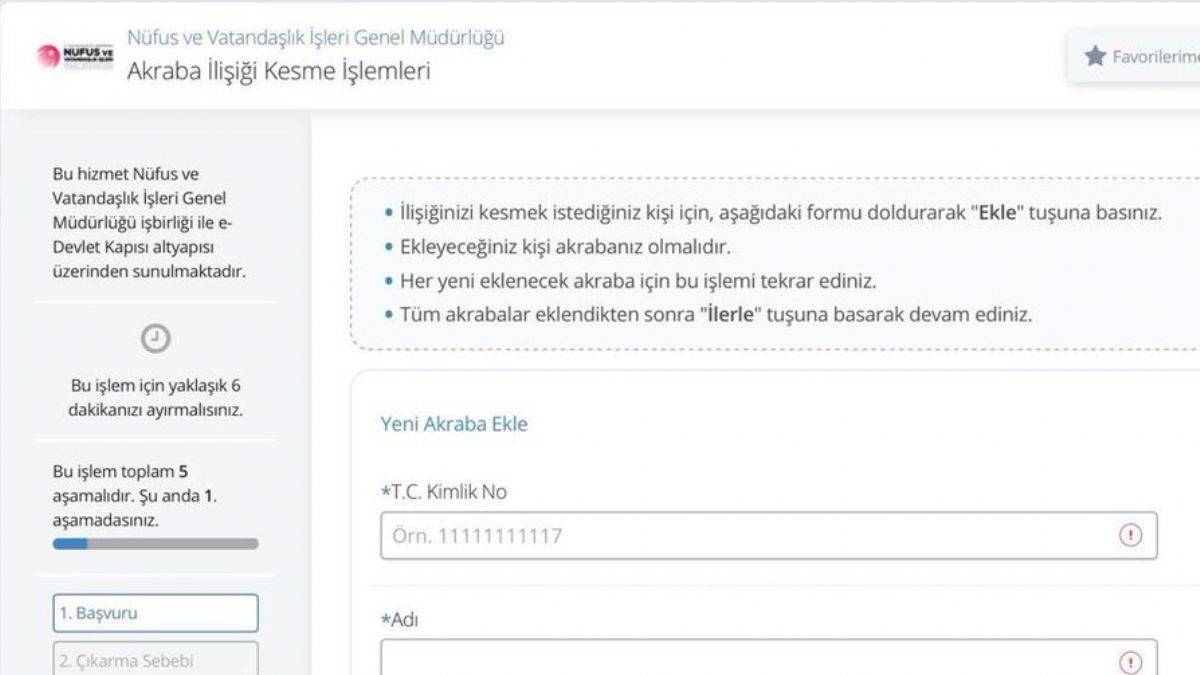The height and width of the screenshot is (675, 1200).
Task: Select the "2. Çıkarma Sebebi" step
Action: click(x=155, y=659)
